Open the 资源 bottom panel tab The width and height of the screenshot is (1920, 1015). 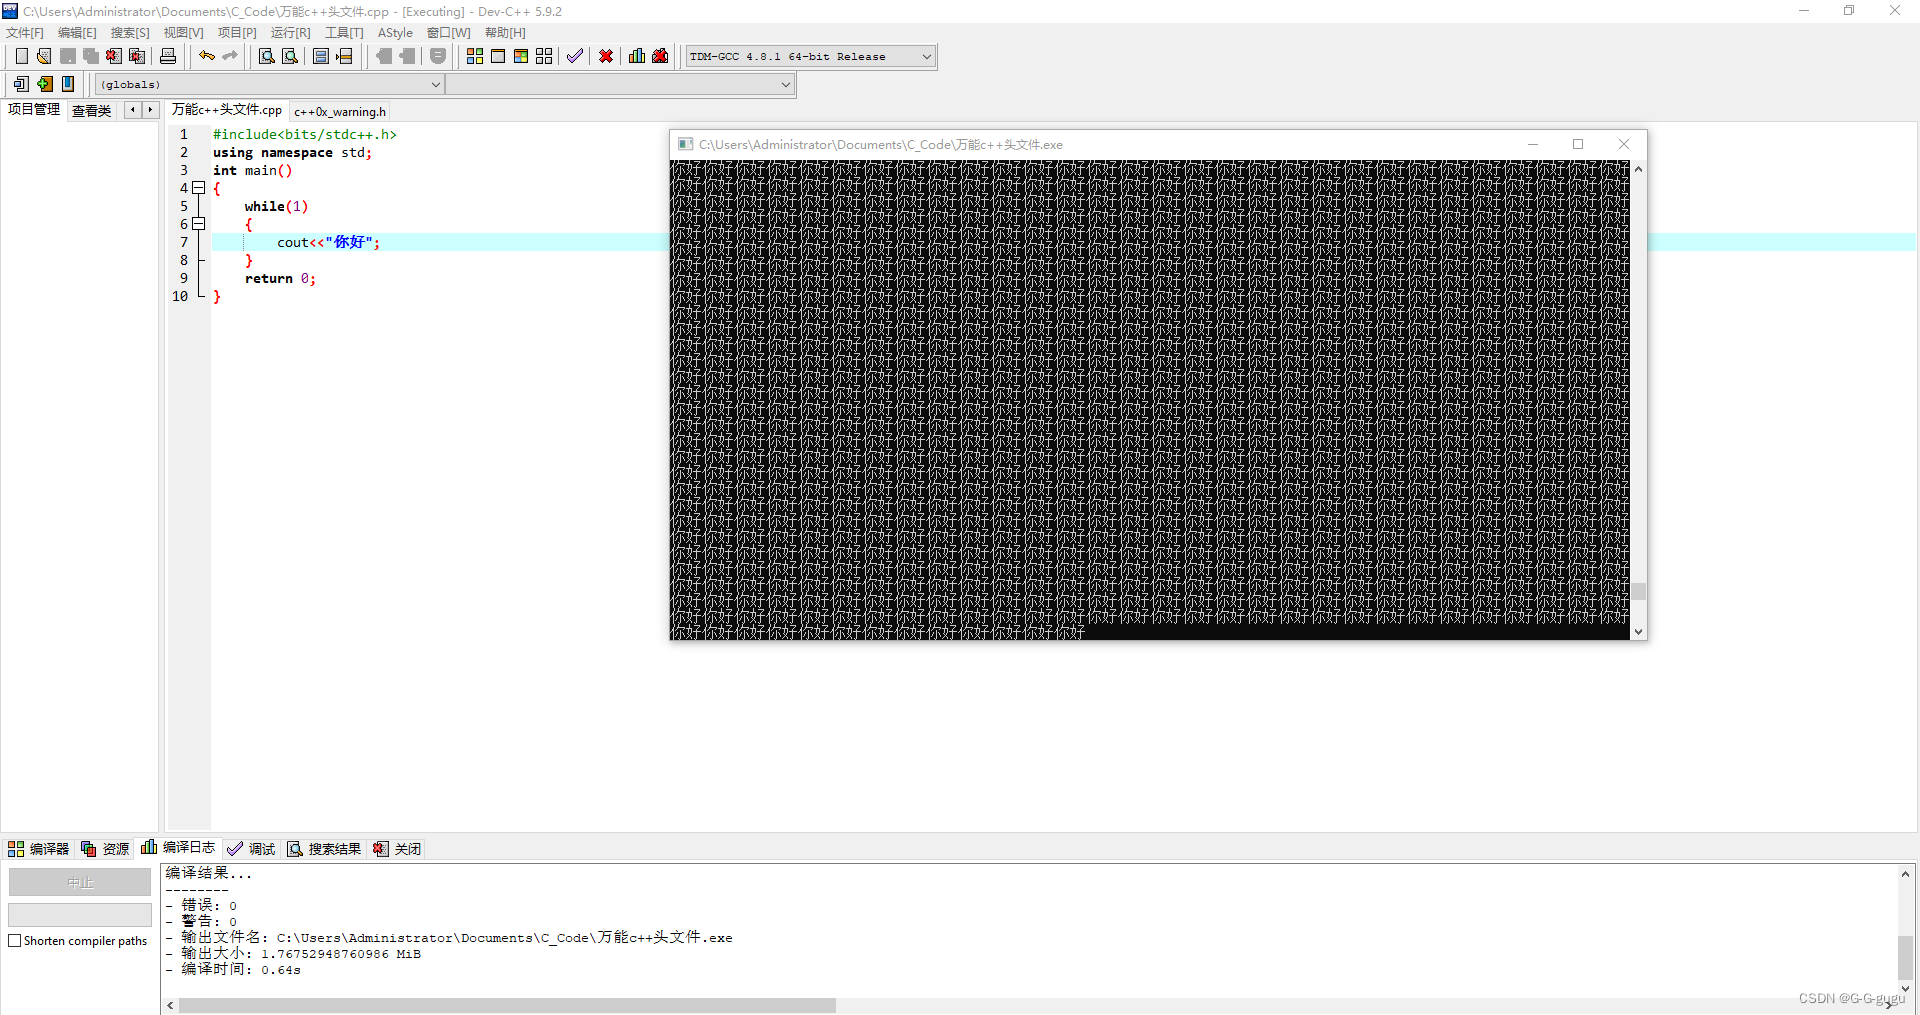(x=105, y=849)
